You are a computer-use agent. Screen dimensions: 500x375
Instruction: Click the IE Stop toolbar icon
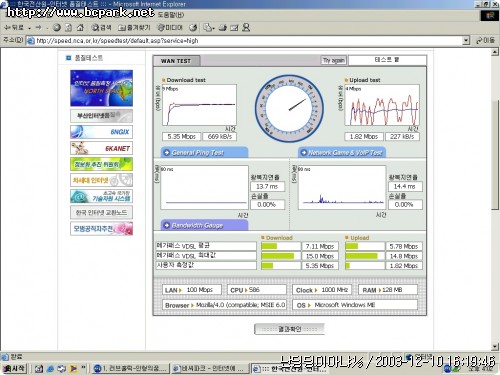[x=57, y=28]
